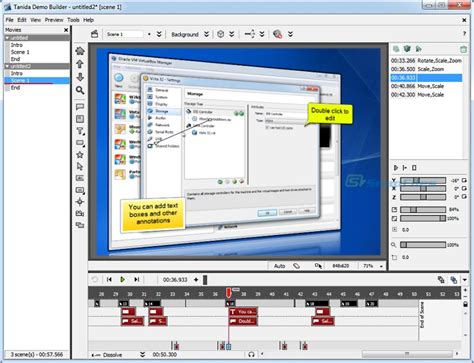The height and width of the screenshot is (363, 474).
Task: Expand the Dissolve transition chevron
Action: point(142,354)
